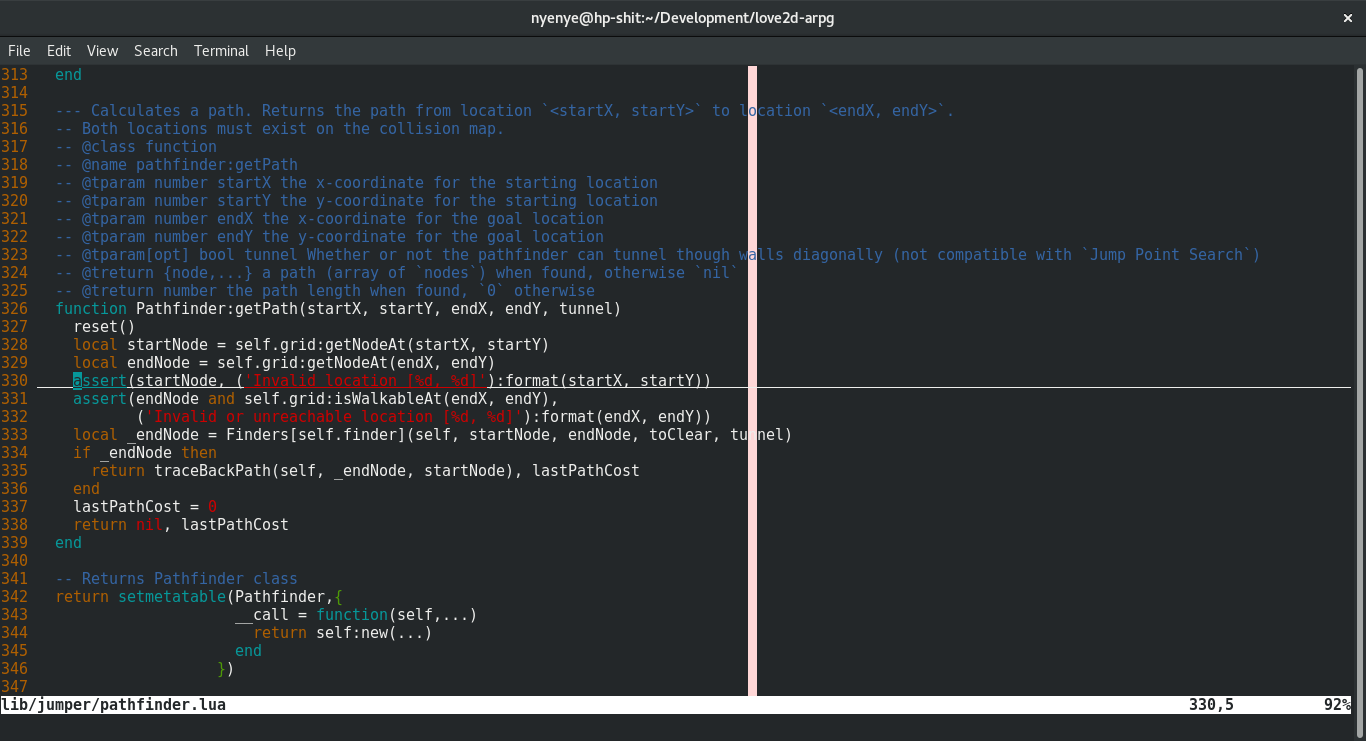Open the Edit menu
1366x741 pixels.
pyautogui.click(x=59, y=51)
